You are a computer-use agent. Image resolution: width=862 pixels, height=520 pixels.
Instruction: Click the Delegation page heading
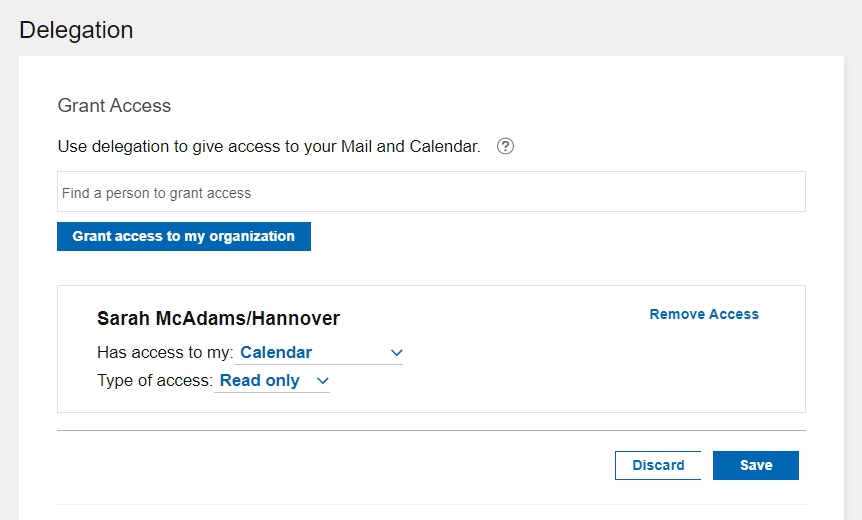(x=76, y=30)
